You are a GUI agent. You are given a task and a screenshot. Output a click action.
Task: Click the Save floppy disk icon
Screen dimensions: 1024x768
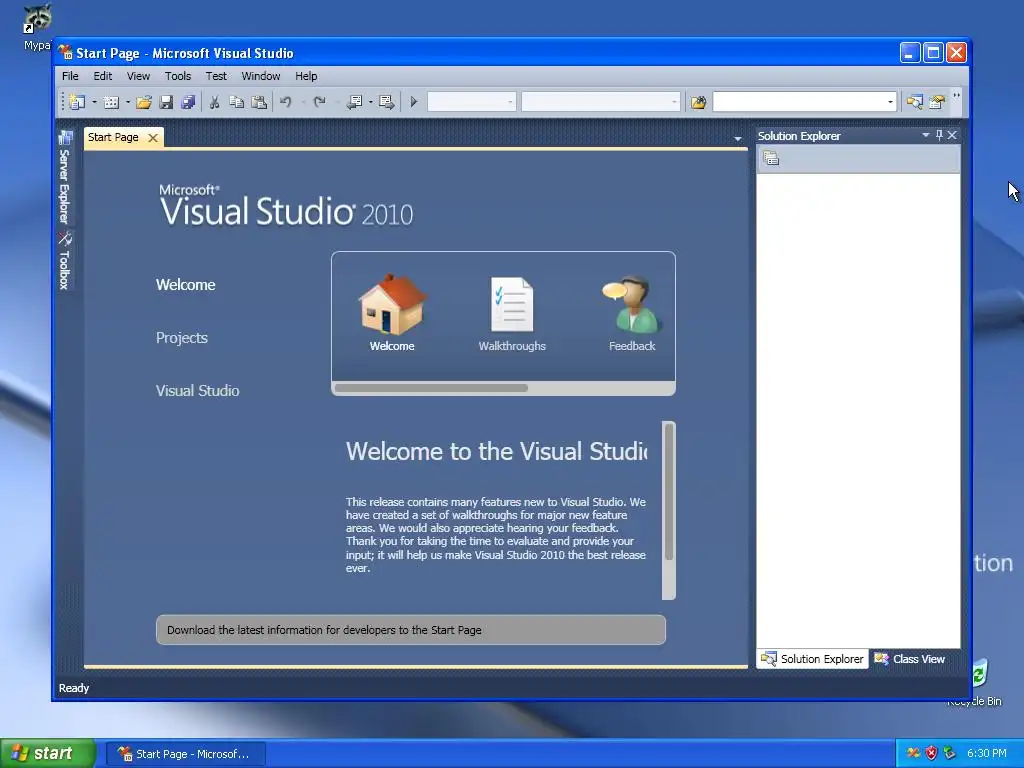click(x=166, y=103)
